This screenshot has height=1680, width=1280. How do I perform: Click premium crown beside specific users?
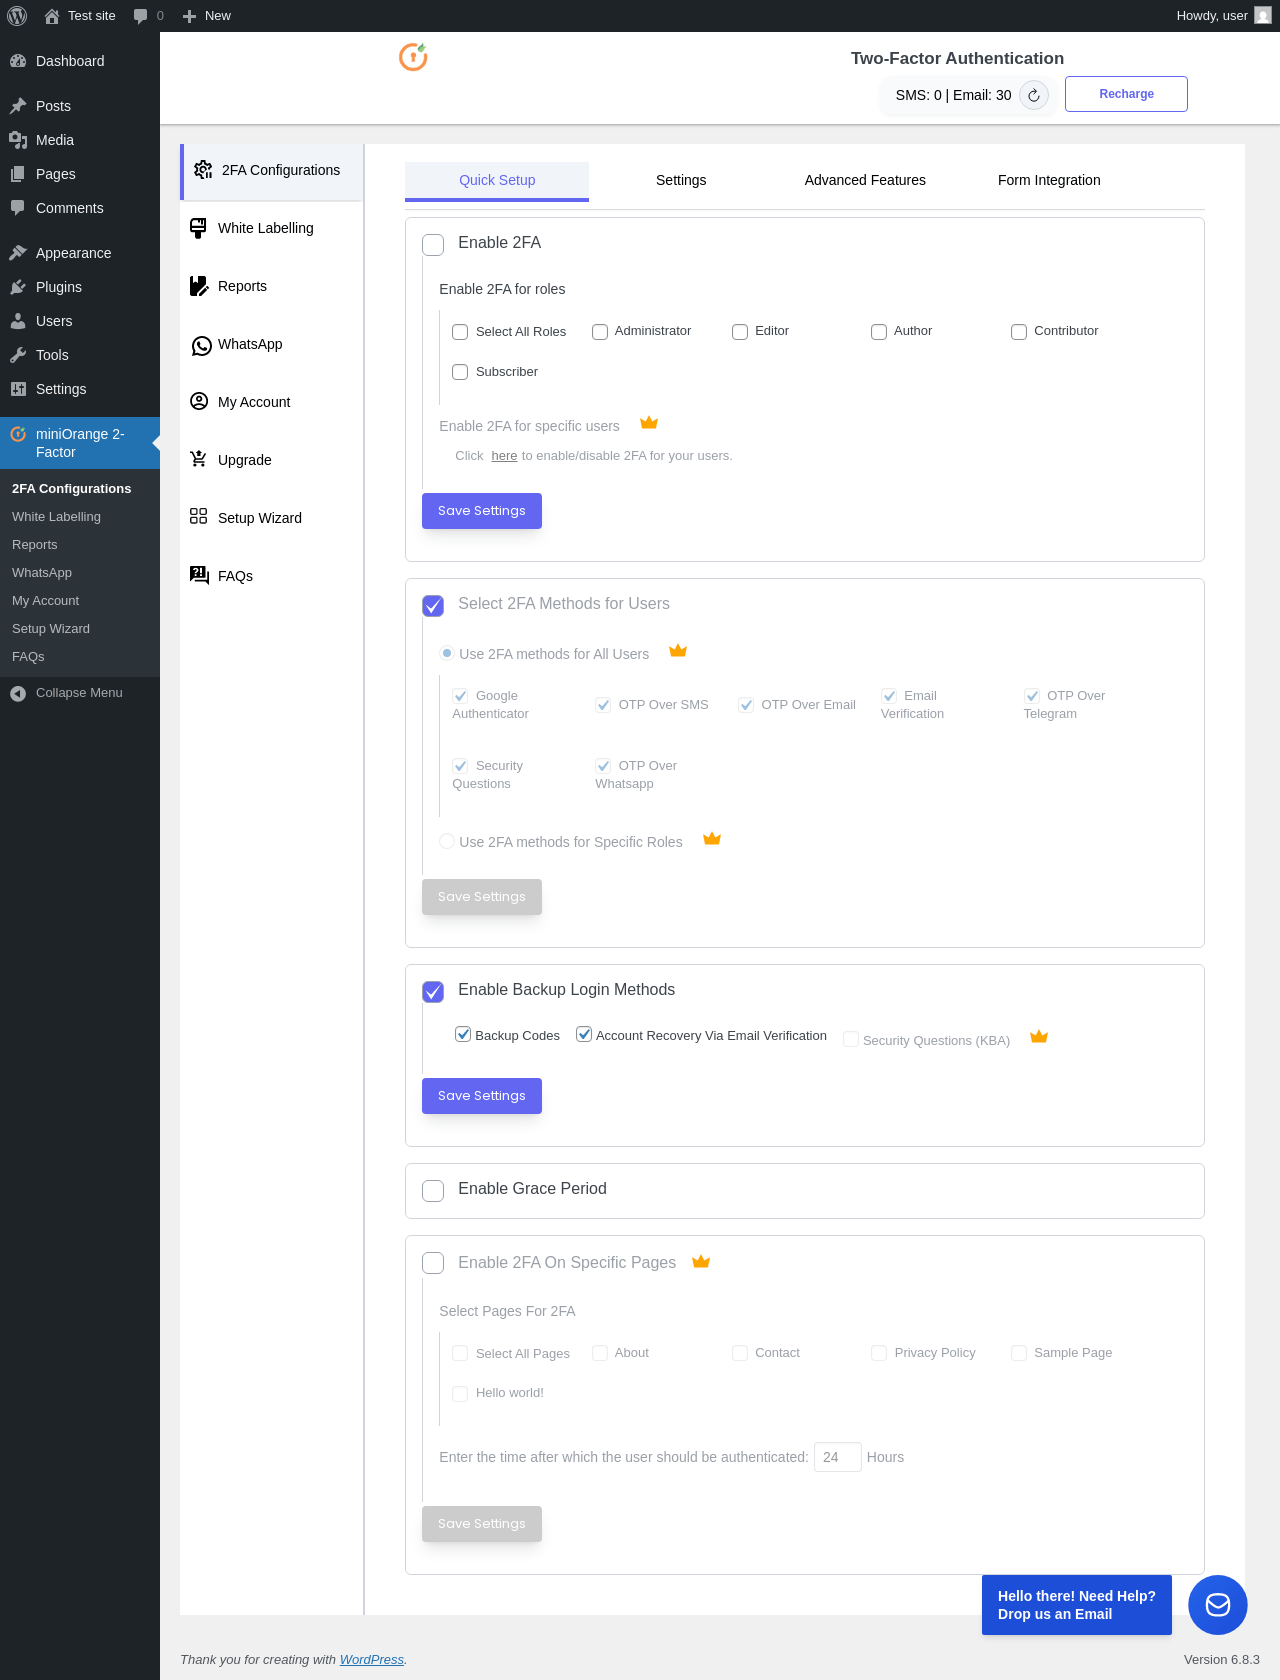[649, 422]
